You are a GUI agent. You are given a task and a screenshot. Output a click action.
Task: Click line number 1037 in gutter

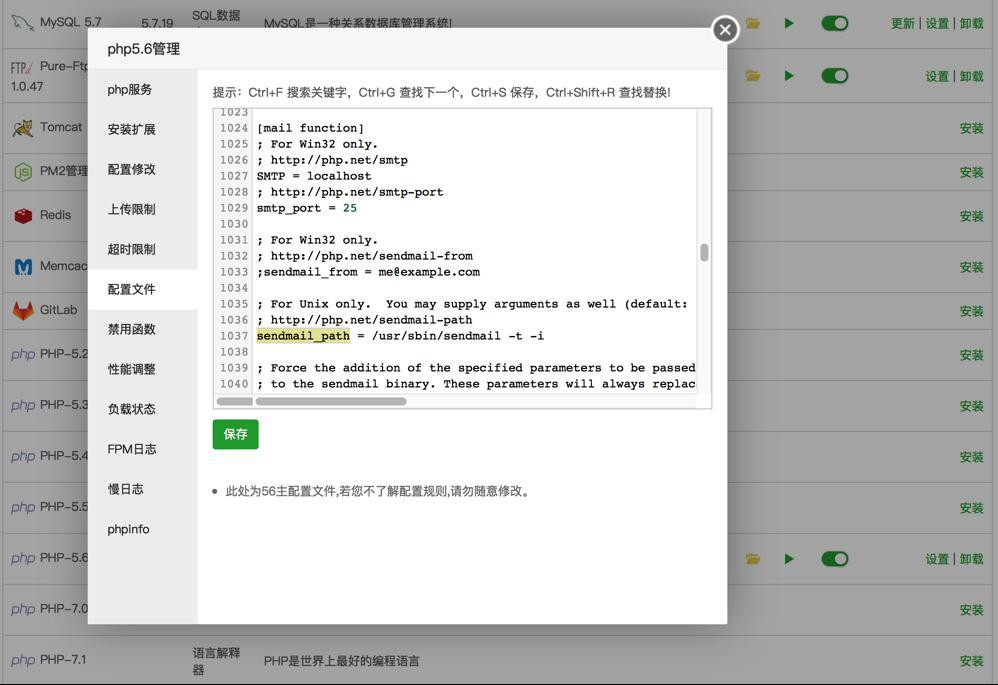(x=234, y=336)
